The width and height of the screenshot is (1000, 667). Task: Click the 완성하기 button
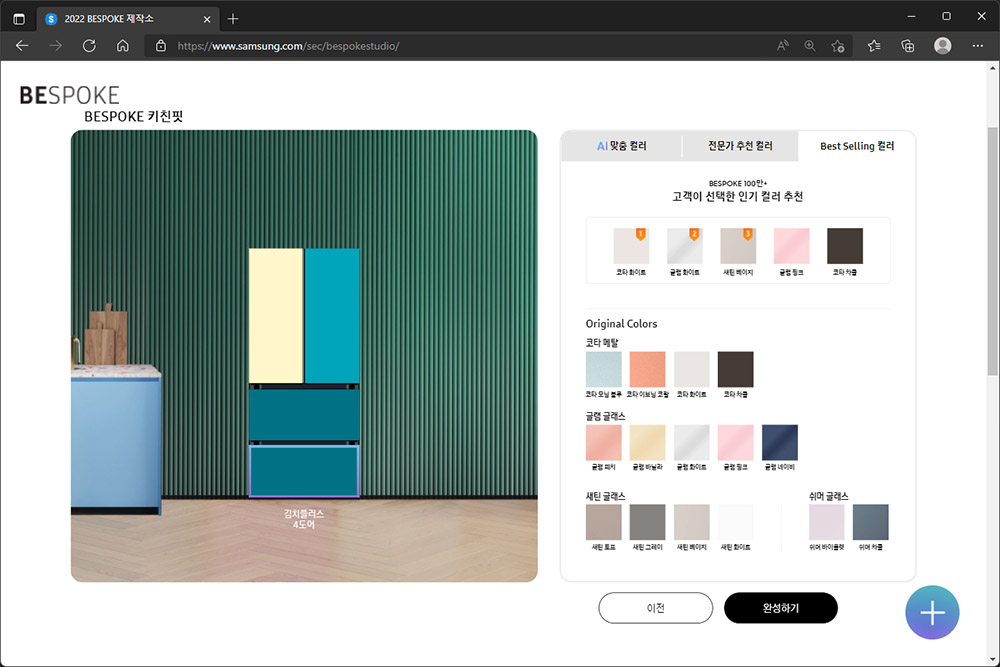click(781, 608)
